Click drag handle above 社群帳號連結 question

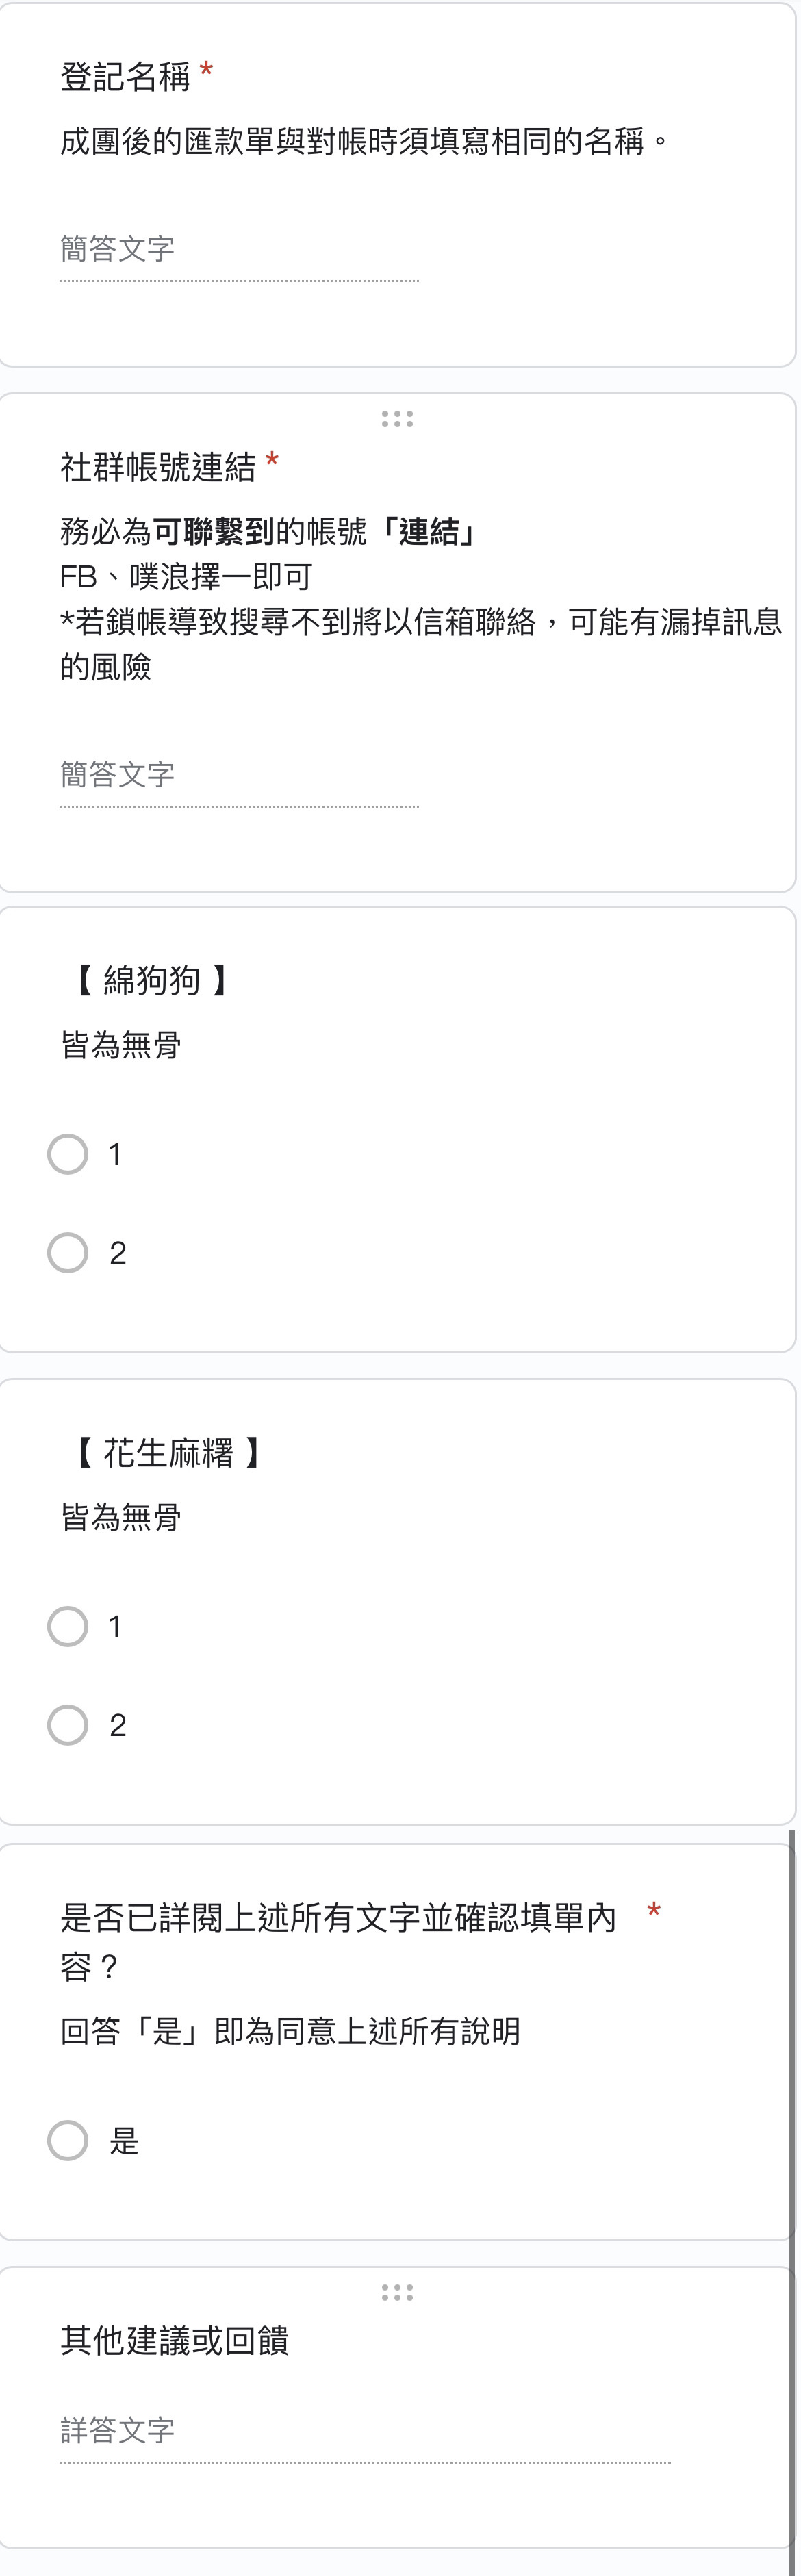397,419
